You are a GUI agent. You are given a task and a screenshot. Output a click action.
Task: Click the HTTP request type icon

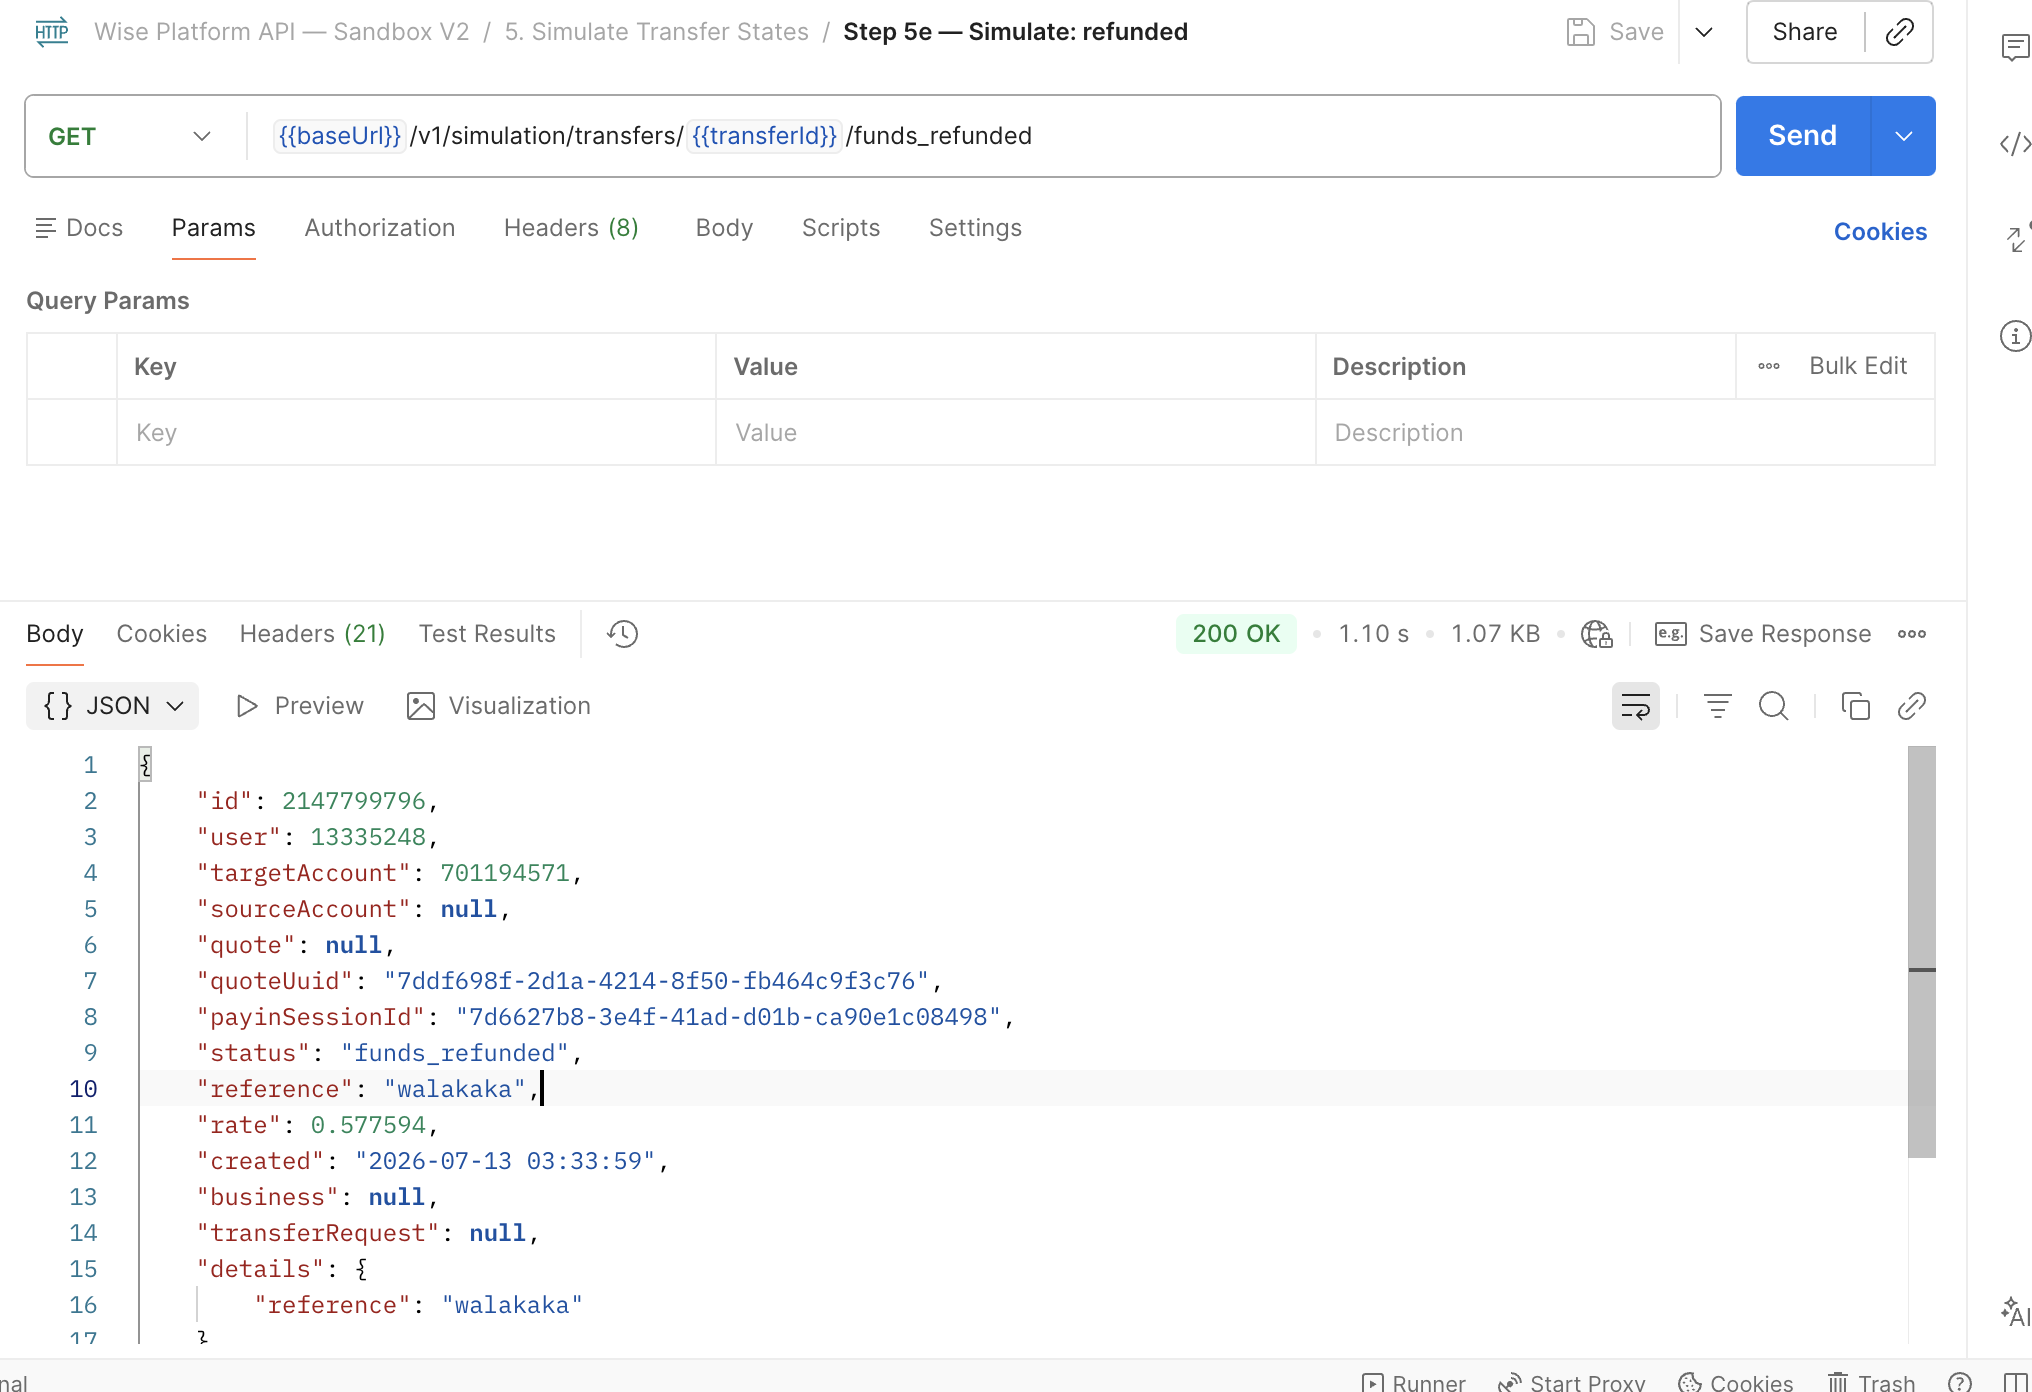51,32
